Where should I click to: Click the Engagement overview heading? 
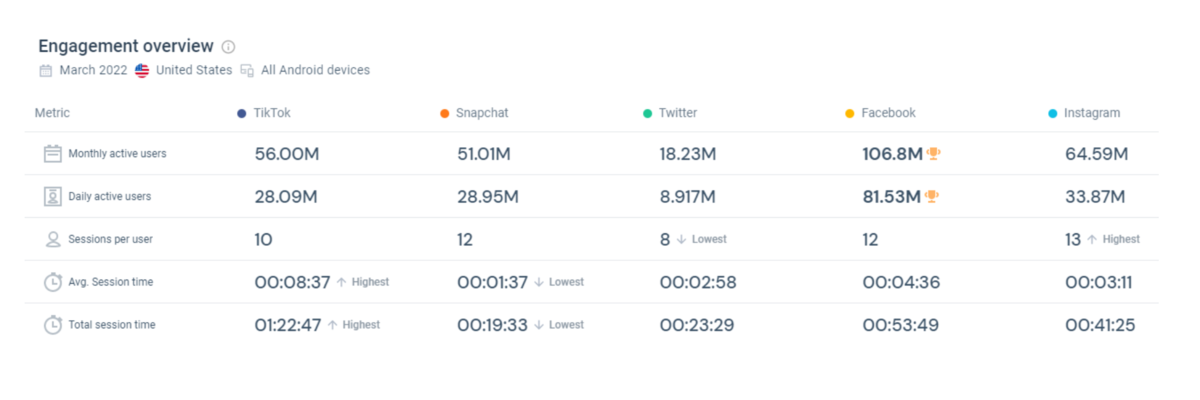pyautogui.click(x=126, y=46)
